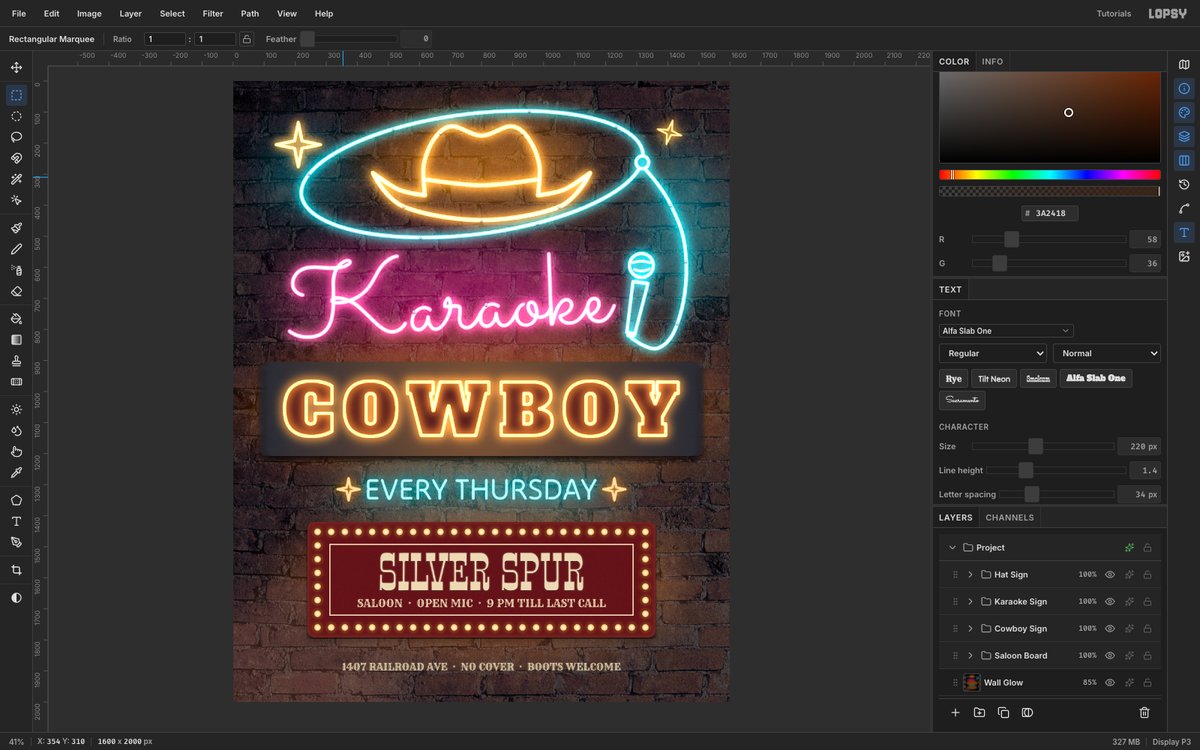Select the Brush tool
The height and width of the screenshot is (750, 1200).
[16, 228]
